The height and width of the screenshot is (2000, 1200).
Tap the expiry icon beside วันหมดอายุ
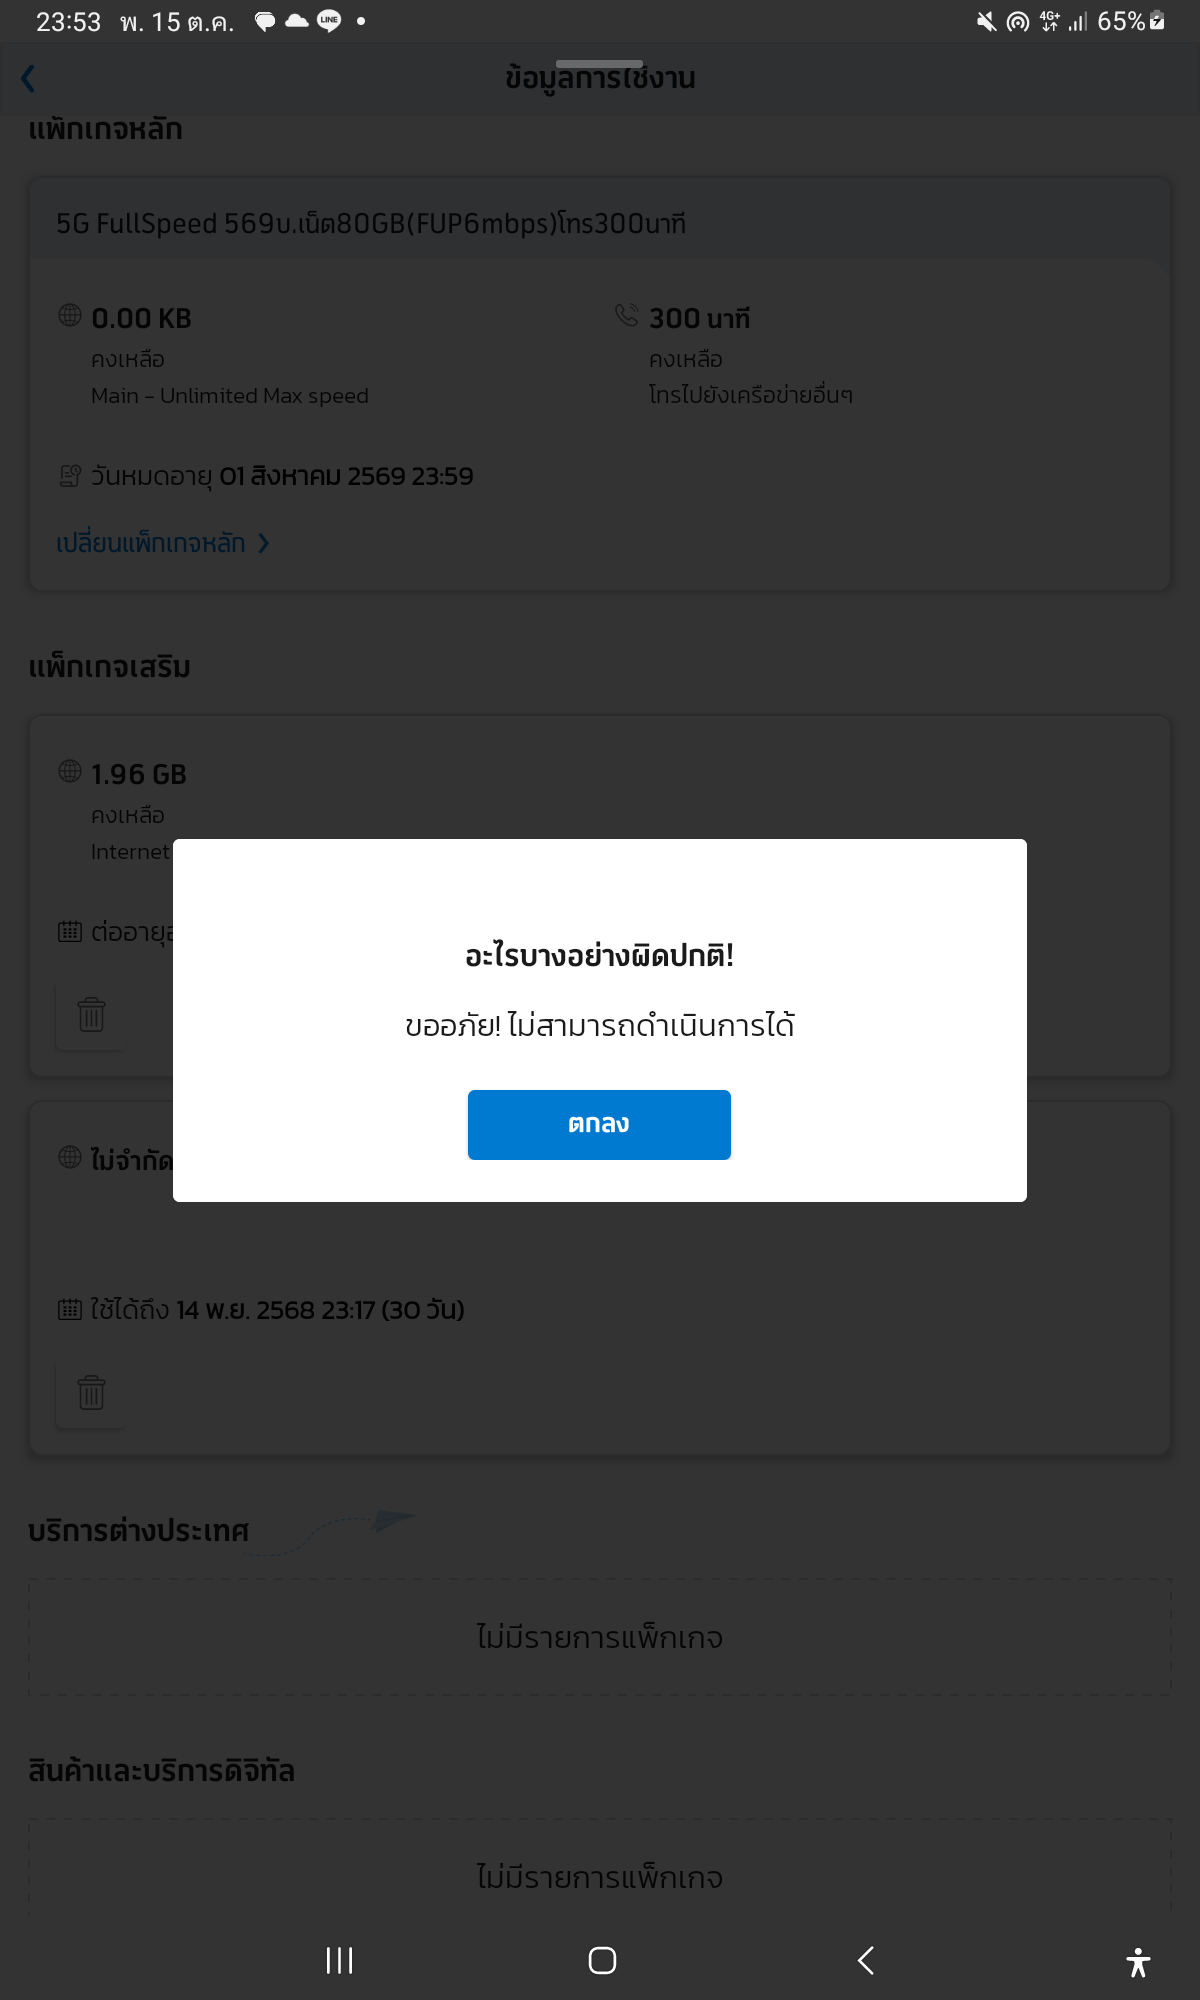[70, 476]
